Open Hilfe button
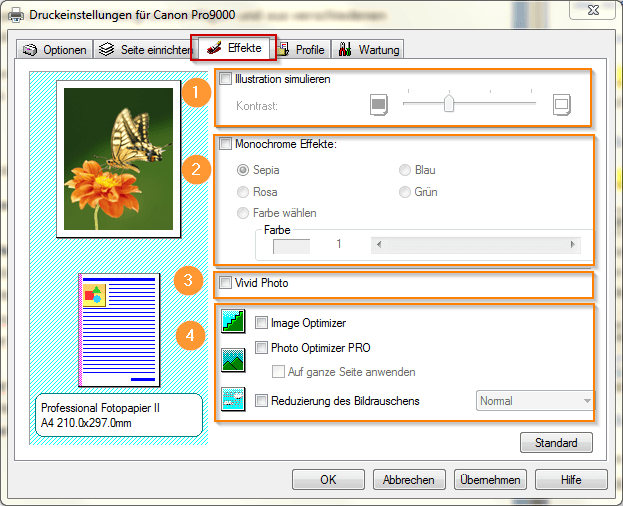The height and width of the screenshot is (506, 623). [571, 479]
